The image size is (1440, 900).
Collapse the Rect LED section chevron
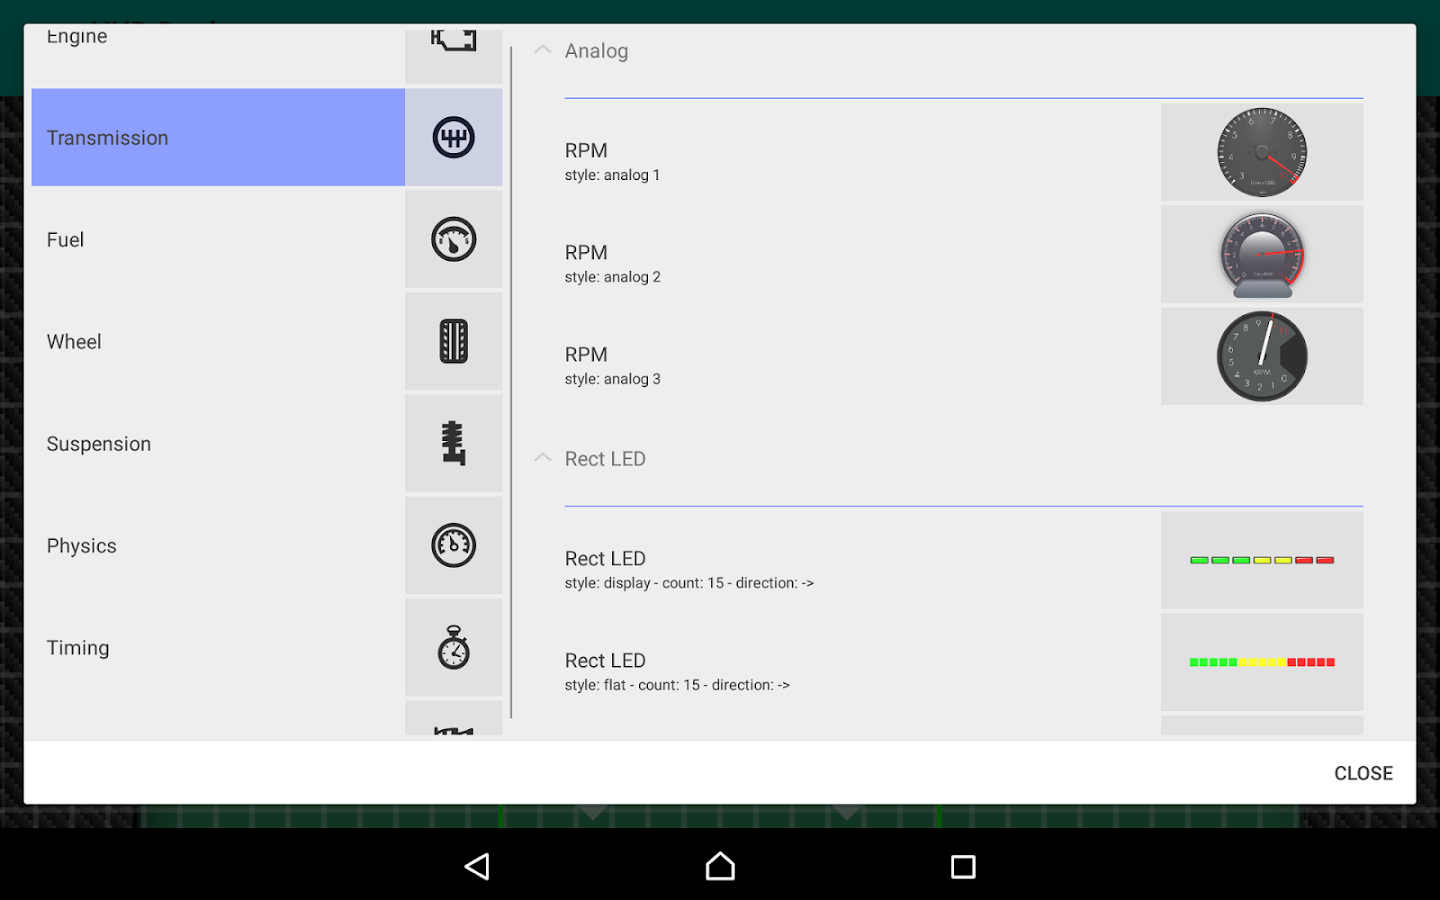(543, 458)
